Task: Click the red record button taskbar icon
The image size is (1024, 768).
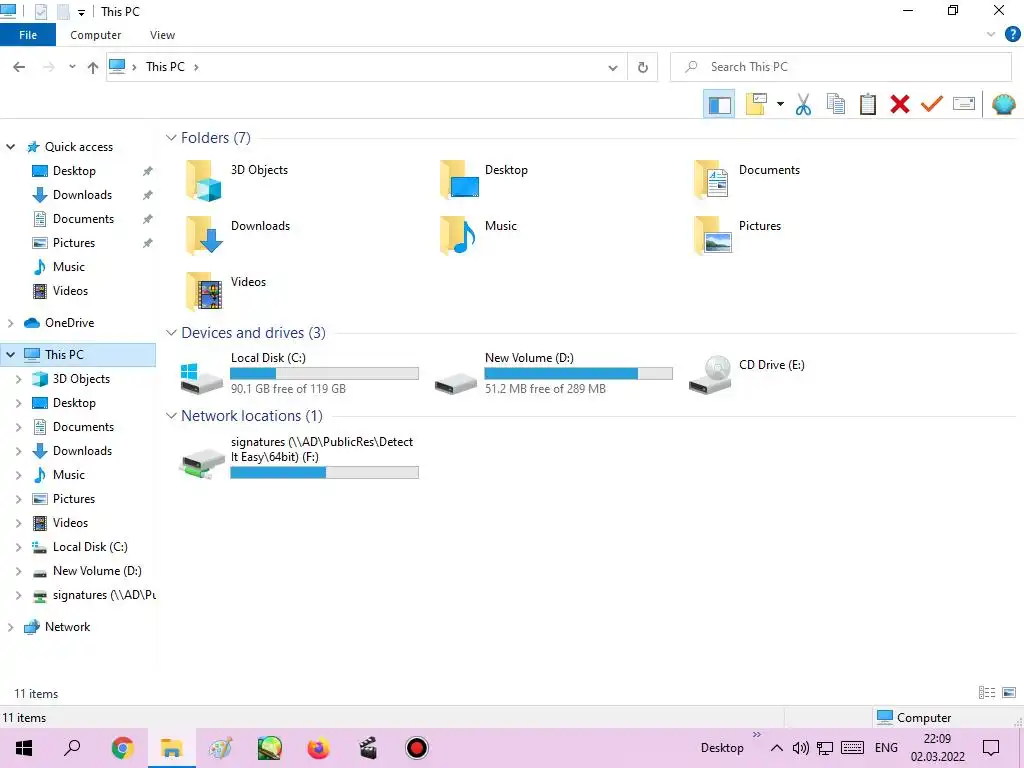Action: point(417,748)
